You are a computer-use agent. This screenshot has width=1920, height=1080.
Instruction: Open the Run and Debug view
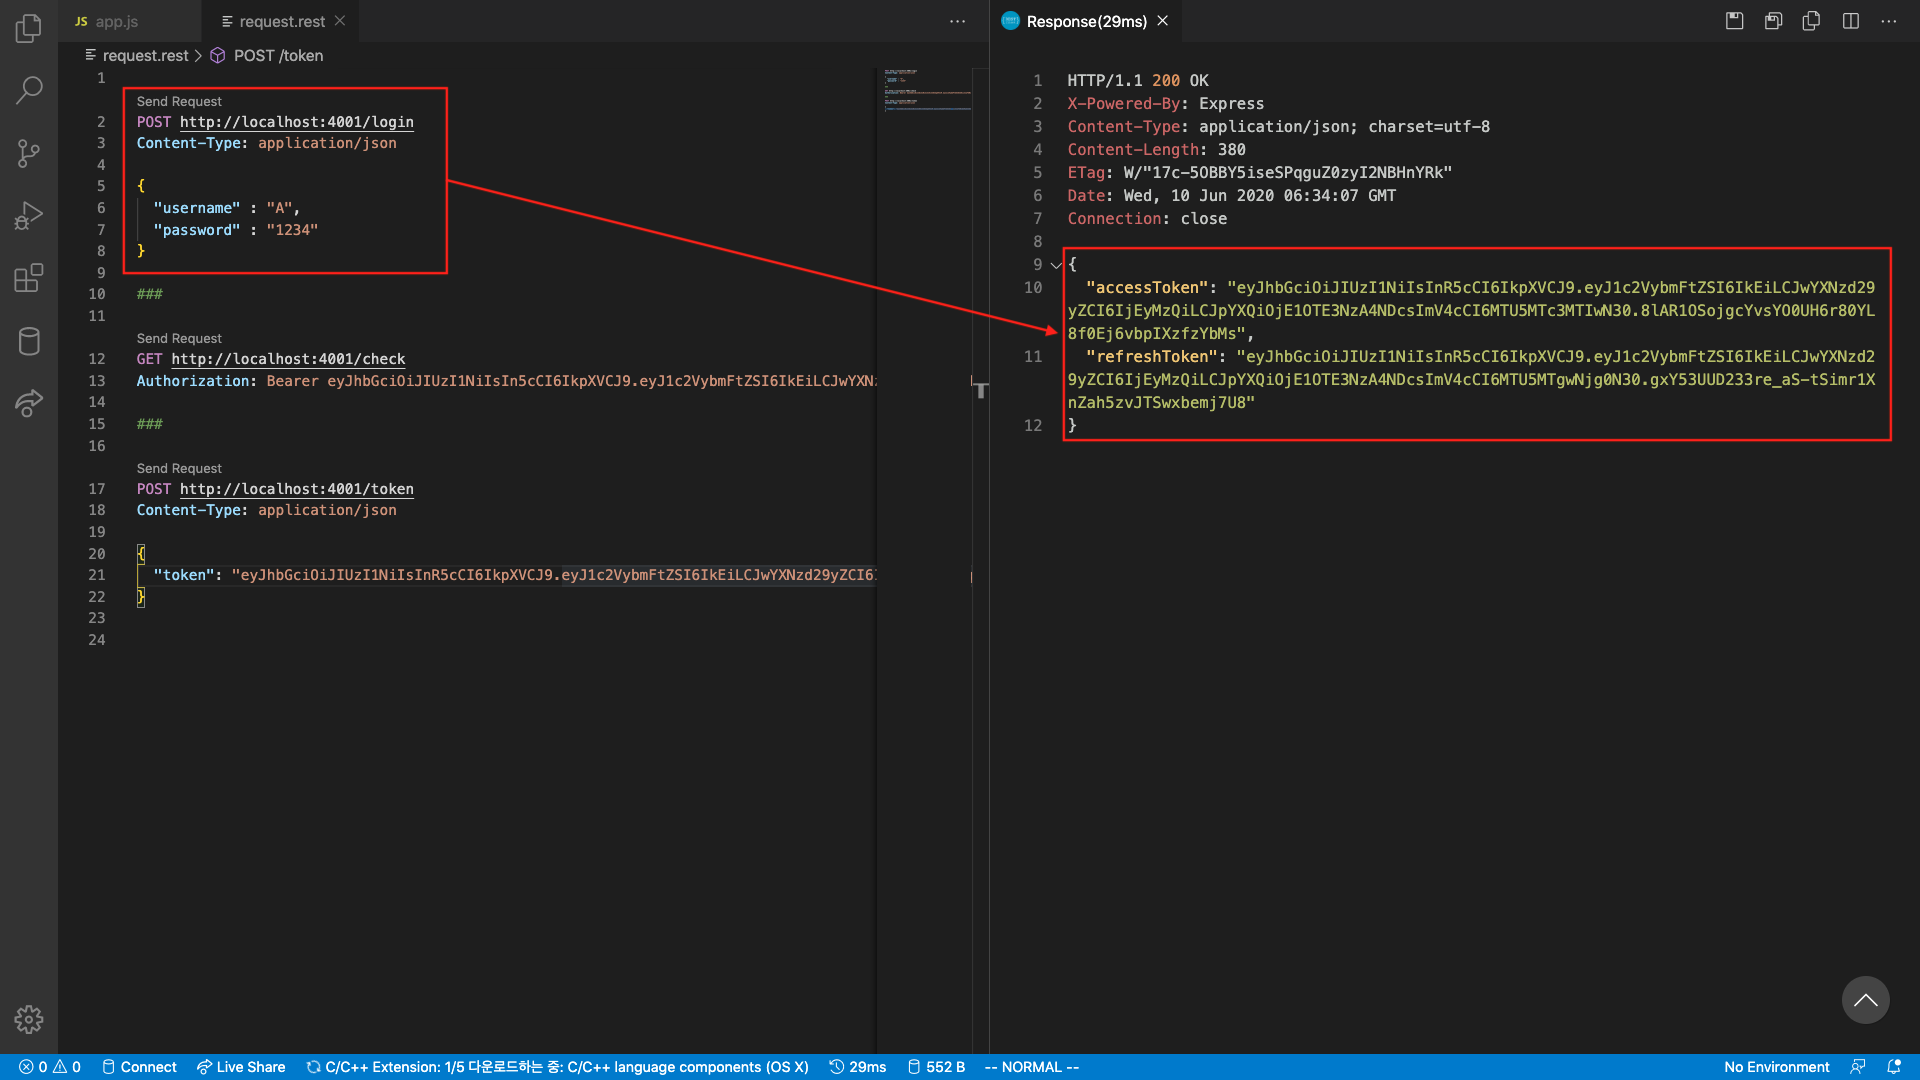click(29, 215)
